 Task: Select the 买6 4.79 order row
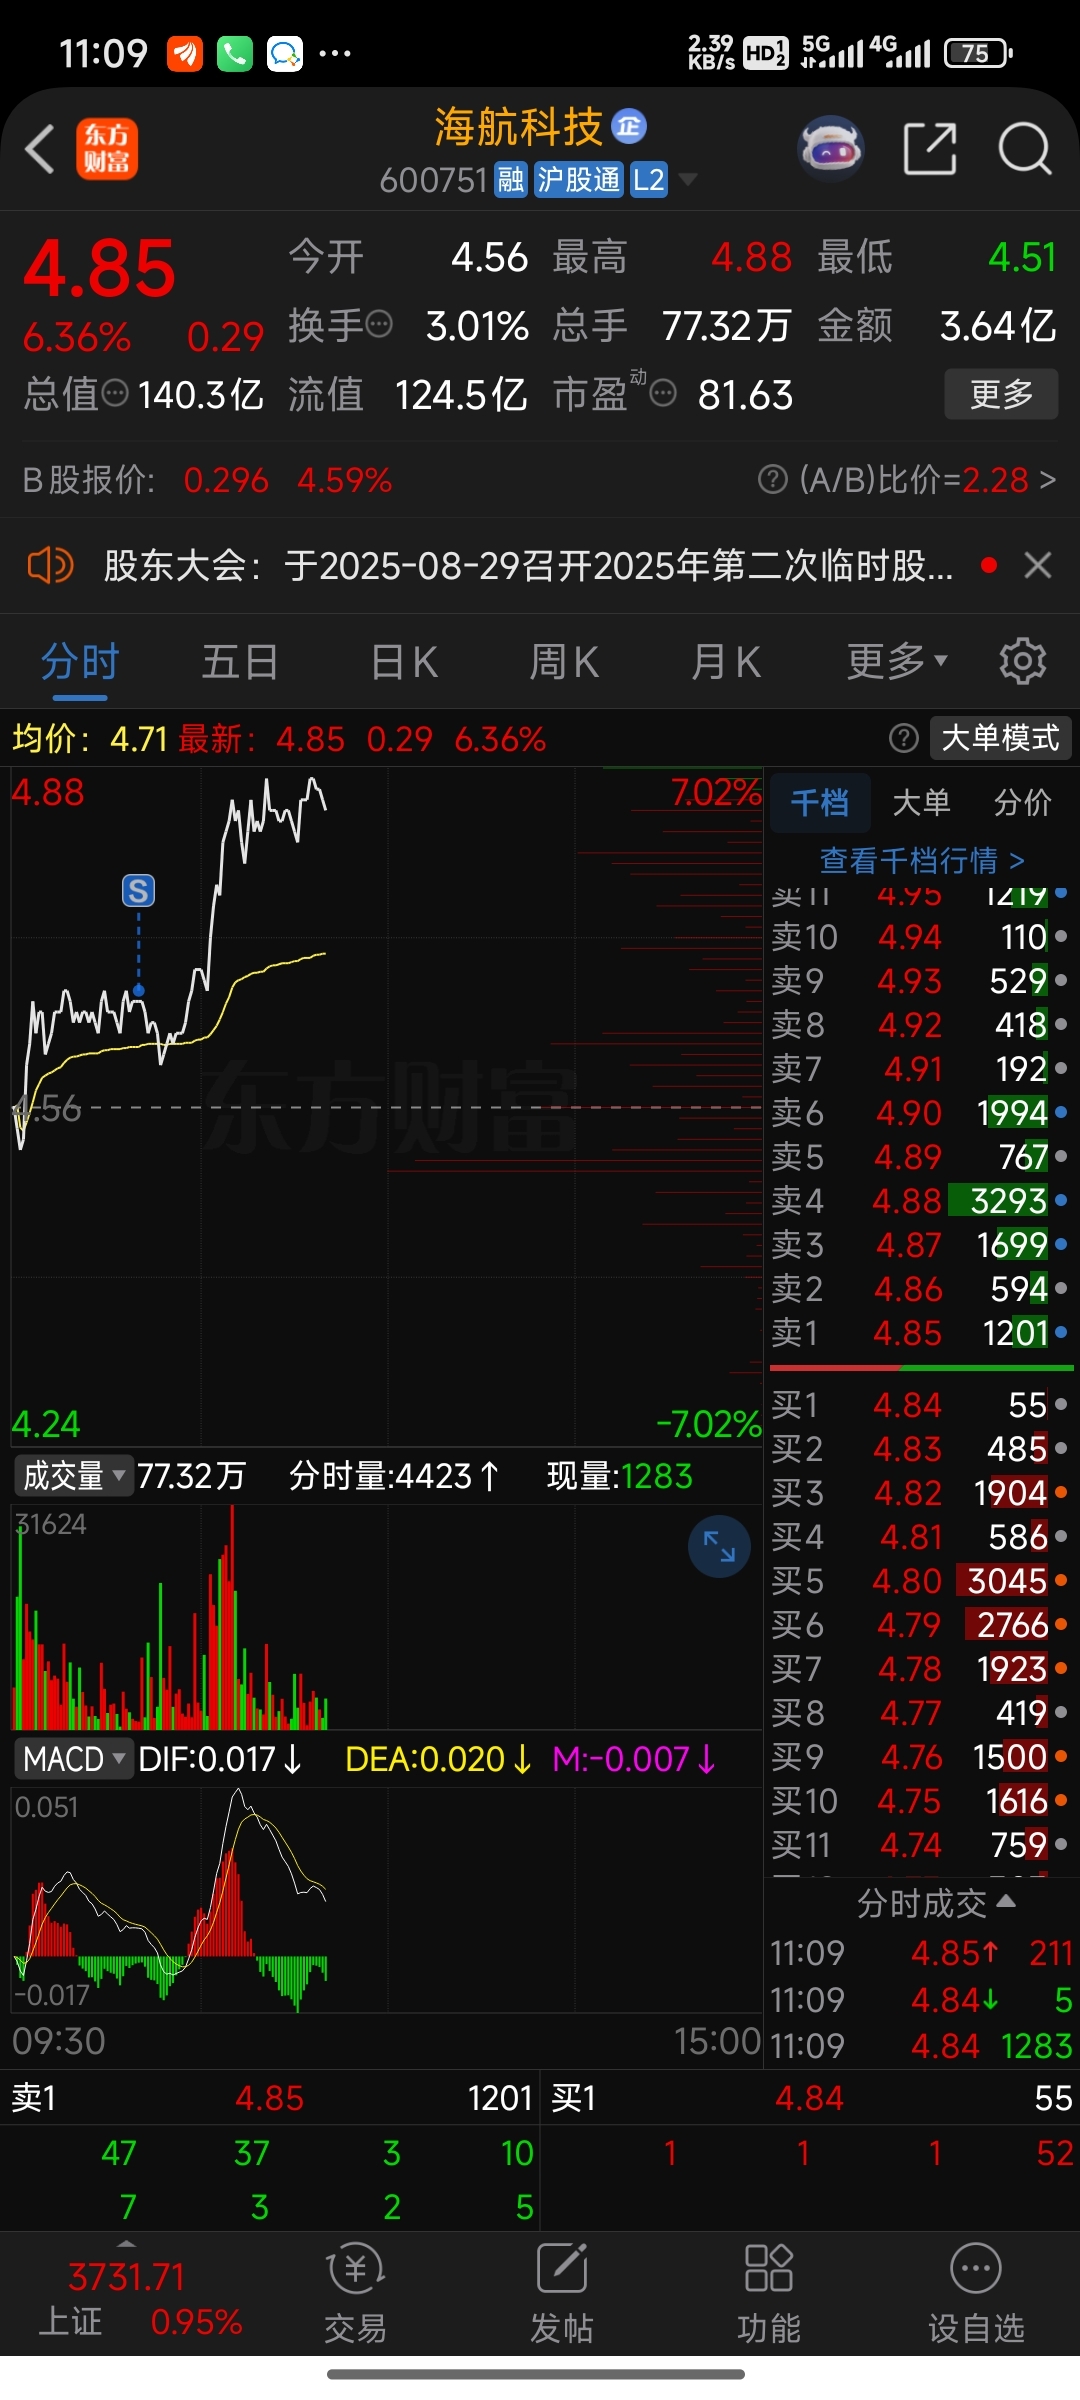coord(920,1625)
